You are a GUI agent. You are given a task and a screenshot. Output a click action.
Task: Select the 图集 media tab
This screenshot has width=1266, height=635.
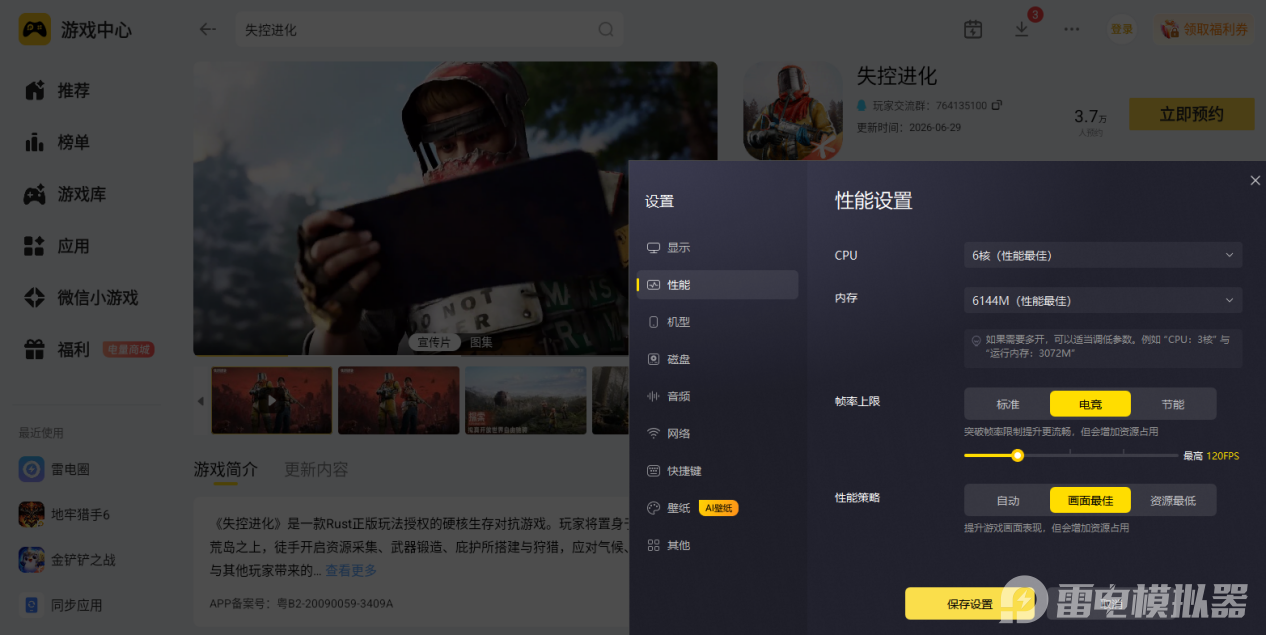point(481,342)
